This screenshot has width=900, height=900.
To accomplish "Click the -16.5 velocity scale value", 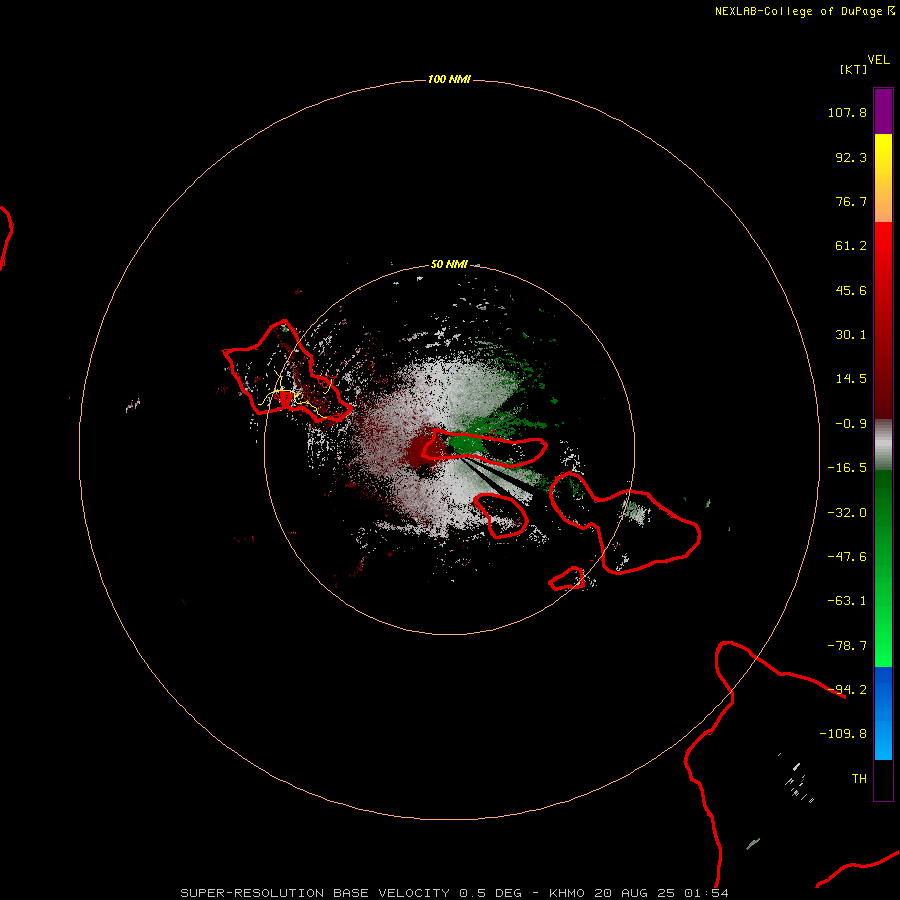I will tap(847, 468).
